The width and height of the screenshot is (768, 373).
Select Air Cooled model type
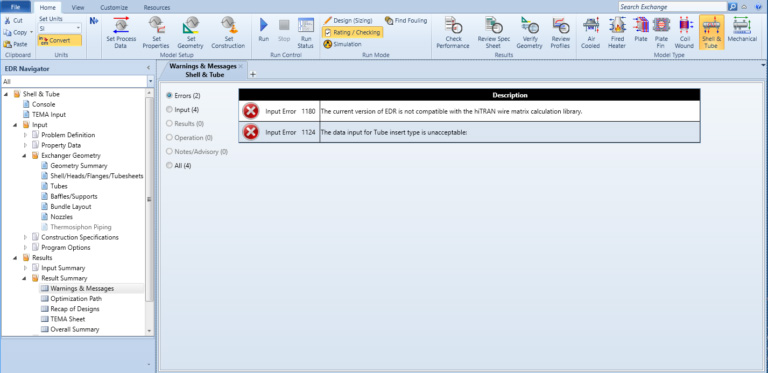tap(591, 32)
